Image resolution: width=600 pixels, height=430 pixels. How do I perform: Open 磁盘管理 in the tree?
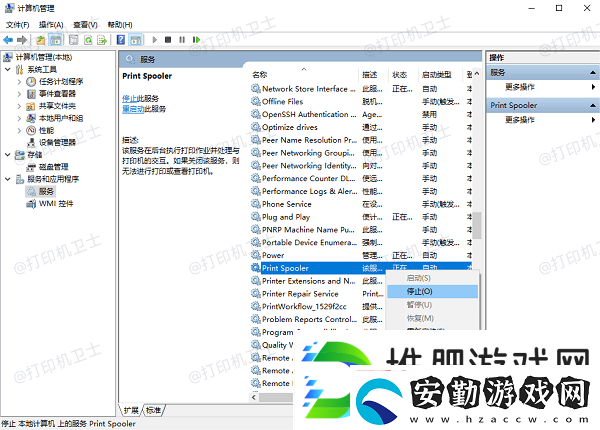[x=54, y=167]
